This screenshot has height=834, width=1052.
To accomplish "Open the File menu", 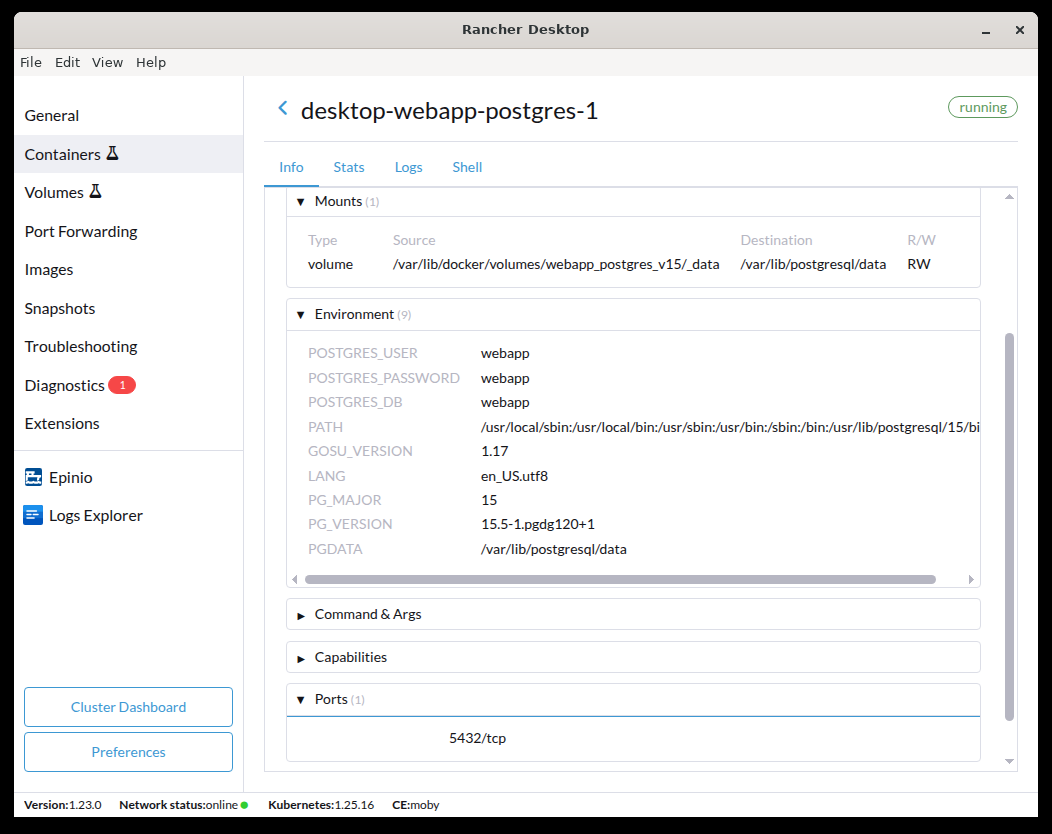I will point(31,62).
